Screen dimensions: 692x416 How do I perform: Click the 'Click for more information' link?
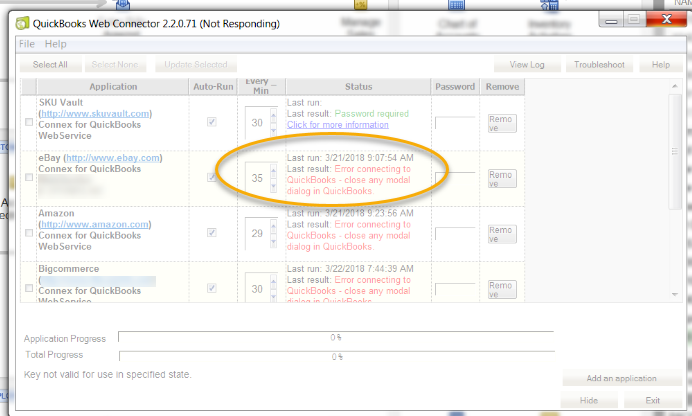coord(338,125)
